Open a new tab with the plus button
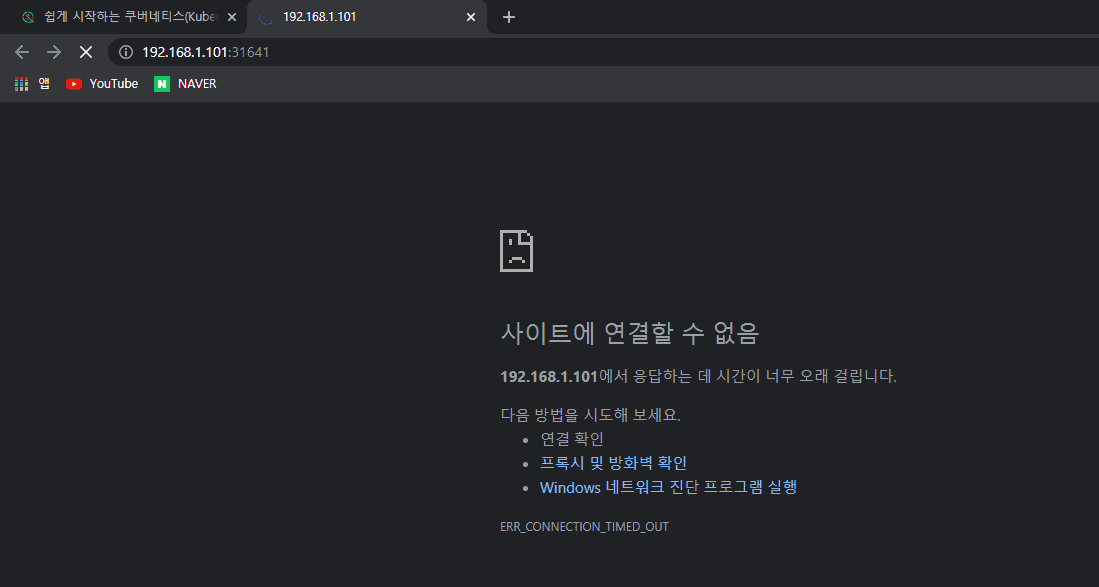1099x587 pixels. 509,17
